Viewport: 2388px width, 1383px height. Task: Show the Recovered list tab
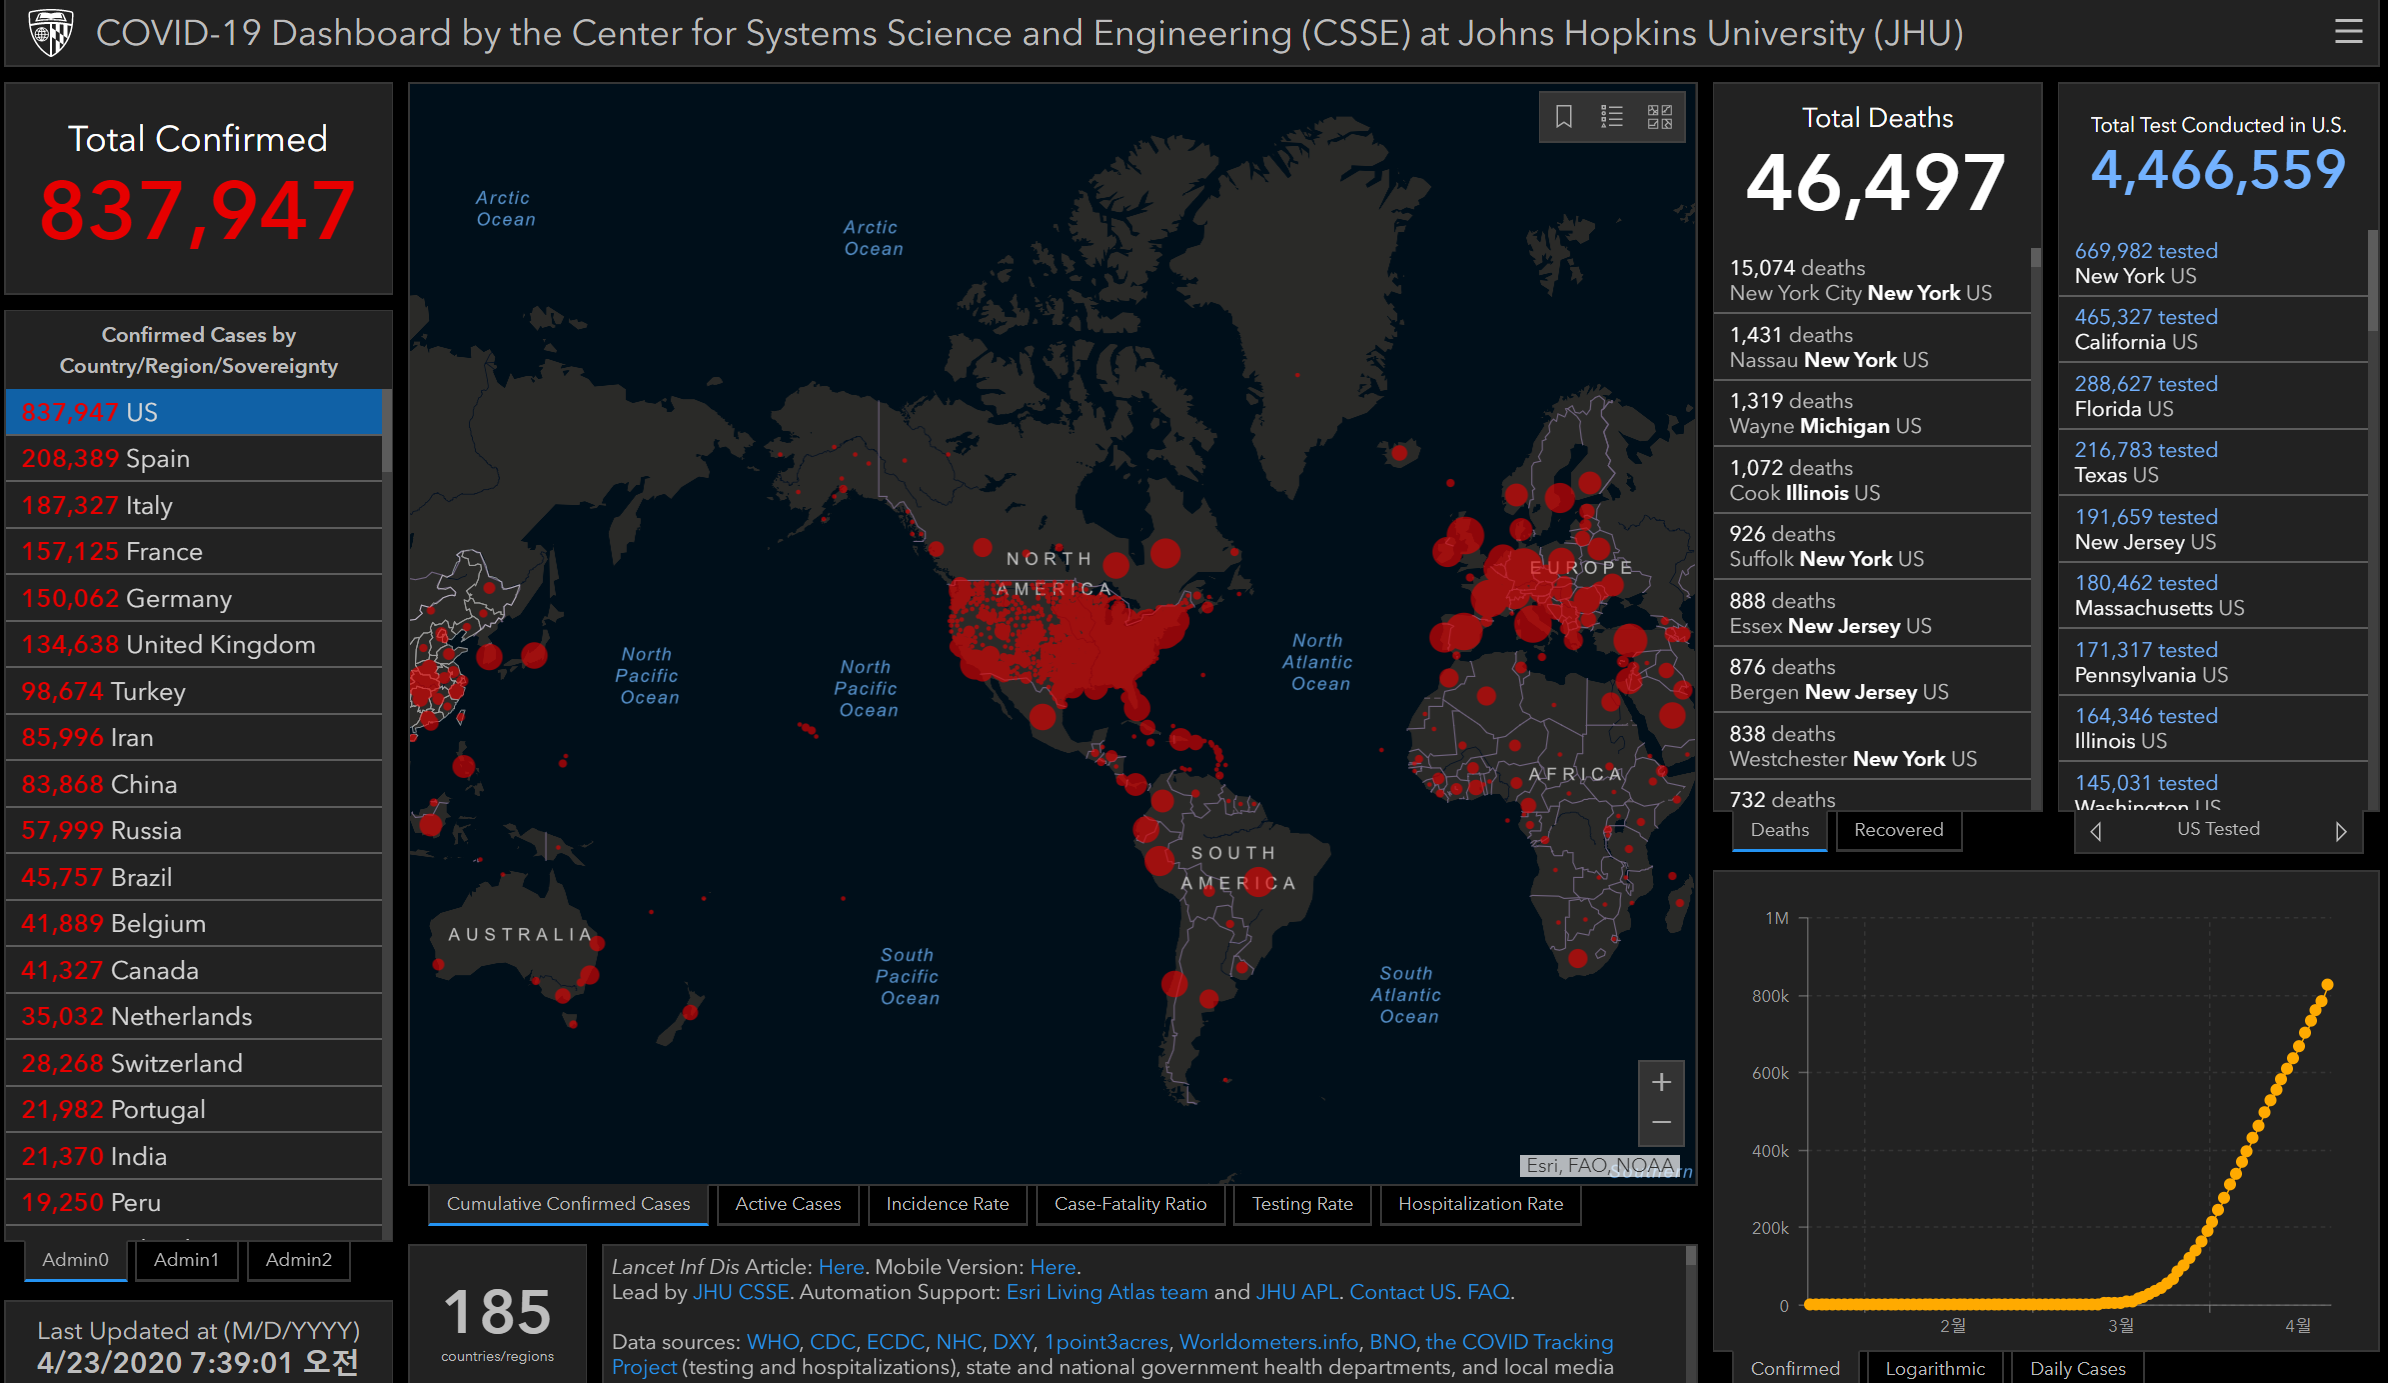click(1898, 830)
